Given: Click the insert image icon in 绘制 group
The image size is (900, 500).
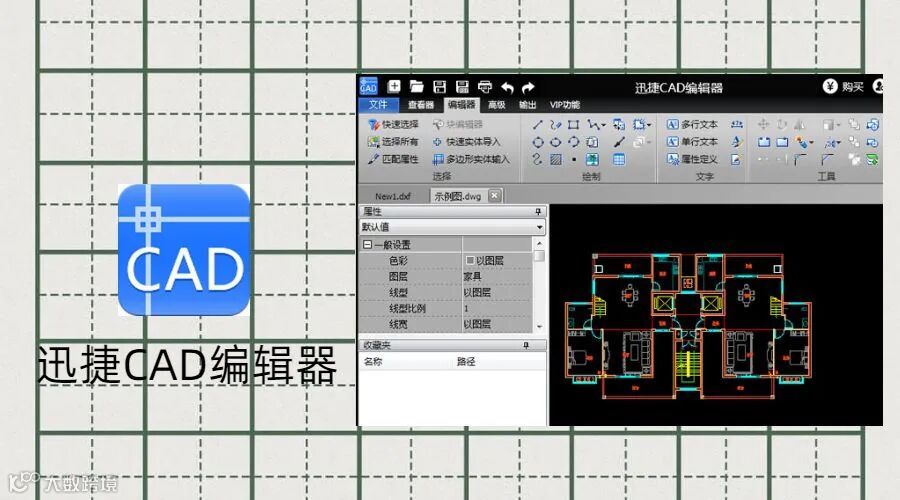Looking at the screenshot, I should [592, 159].
